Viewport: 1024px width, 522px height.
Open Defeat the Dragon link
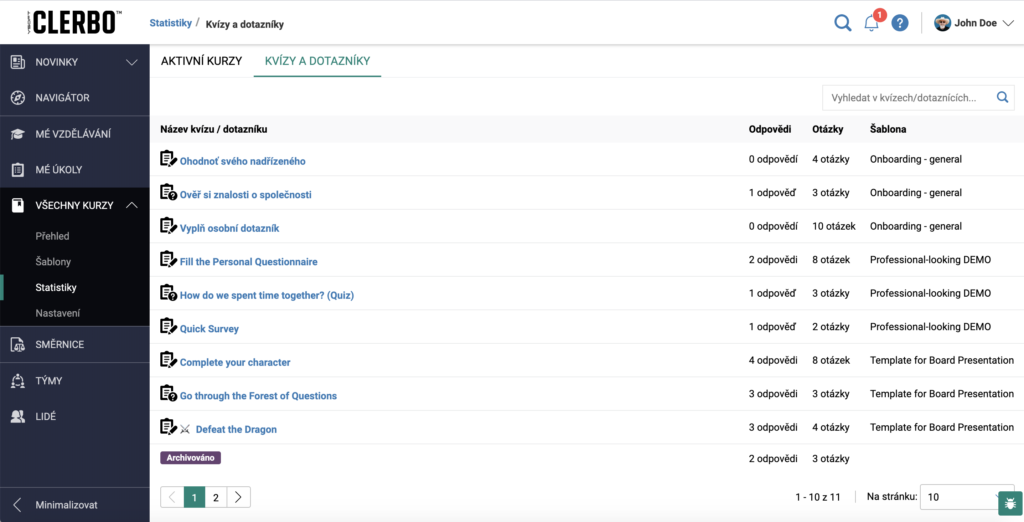pyautogui.click(x=236, y=430)
